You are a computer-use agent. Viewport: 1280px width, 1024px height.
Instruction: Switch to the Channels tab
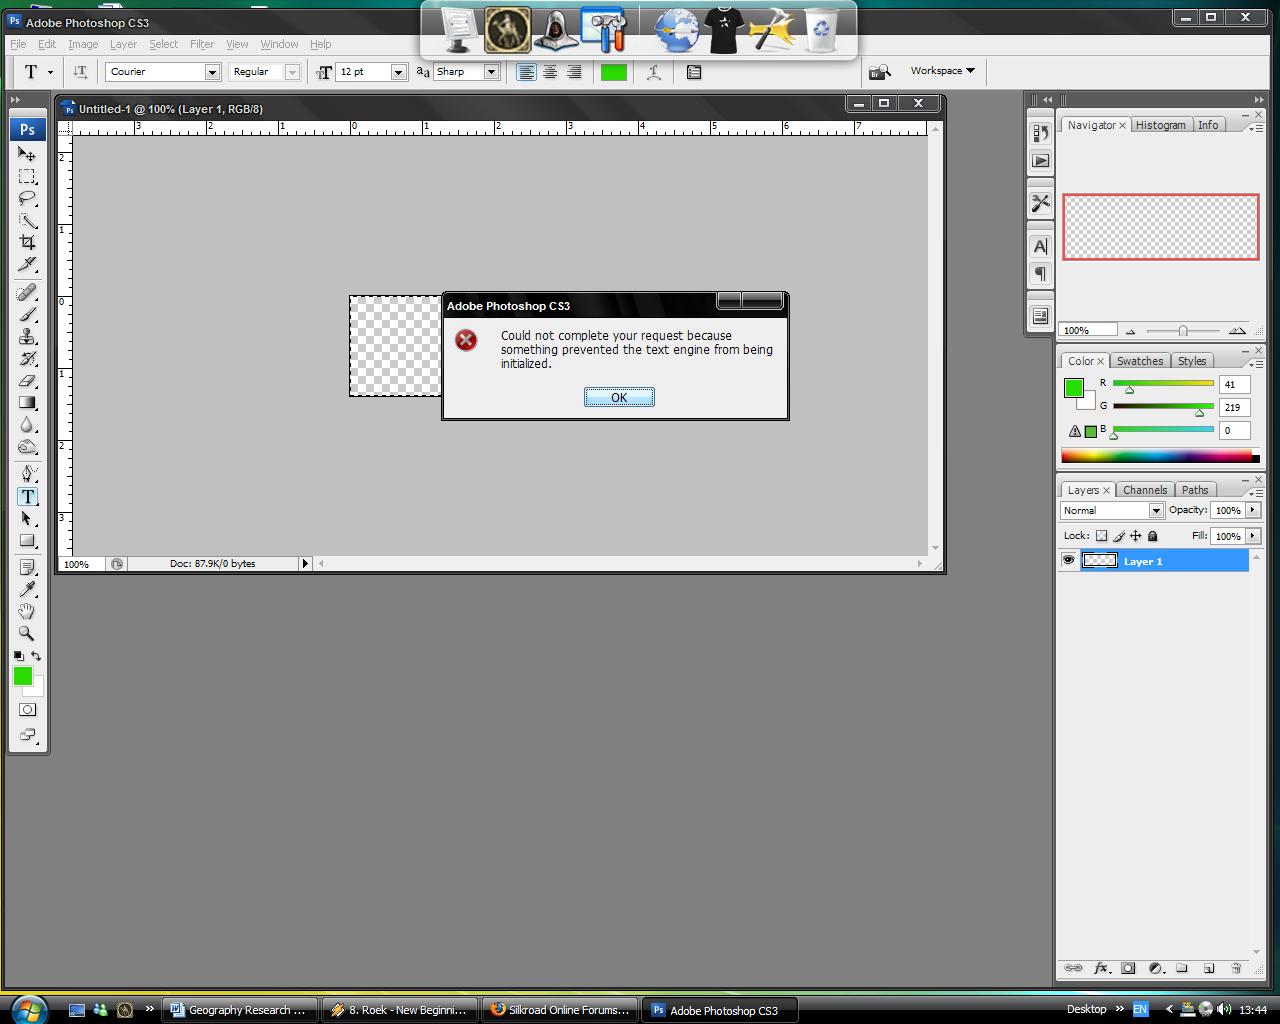(x=1144, y=490)
